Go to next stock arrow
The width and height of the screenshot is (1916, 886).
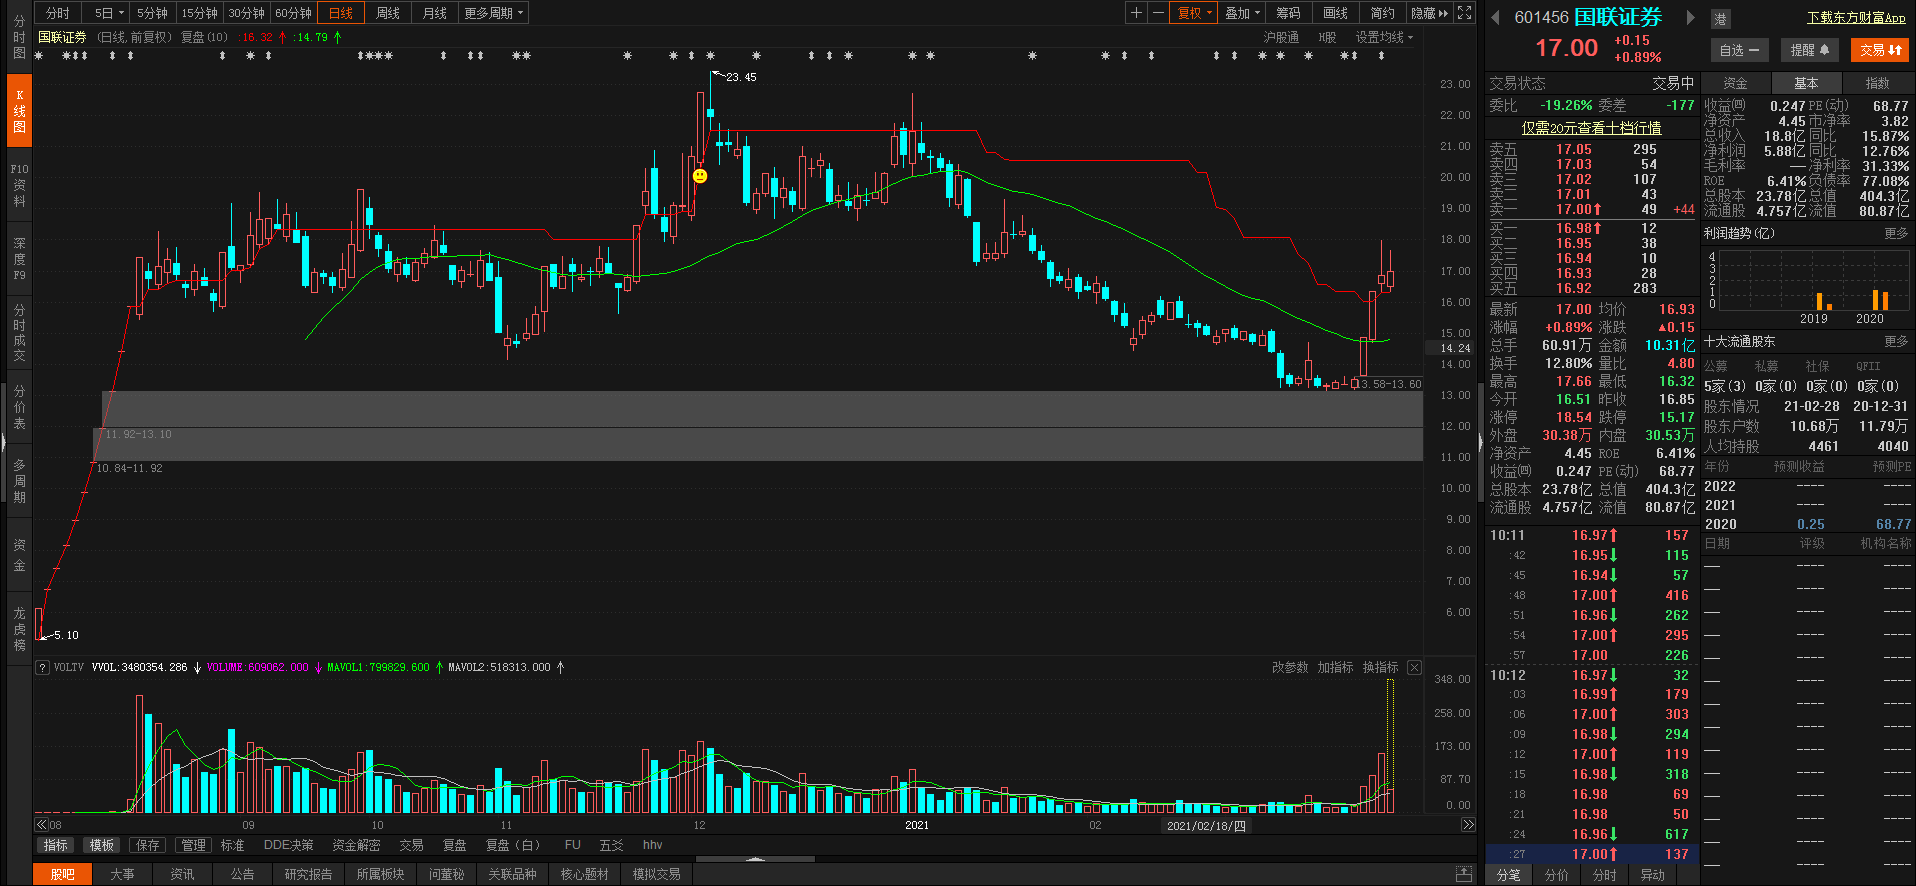1691,17
